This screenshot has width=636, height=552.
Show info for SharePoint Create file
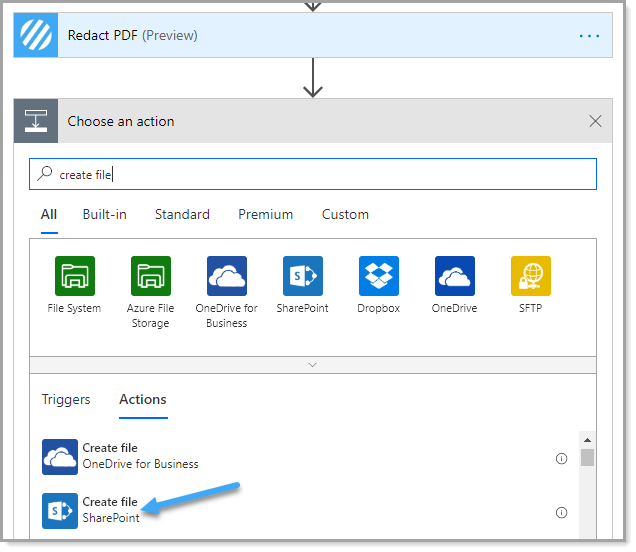[x=561, y=513]
